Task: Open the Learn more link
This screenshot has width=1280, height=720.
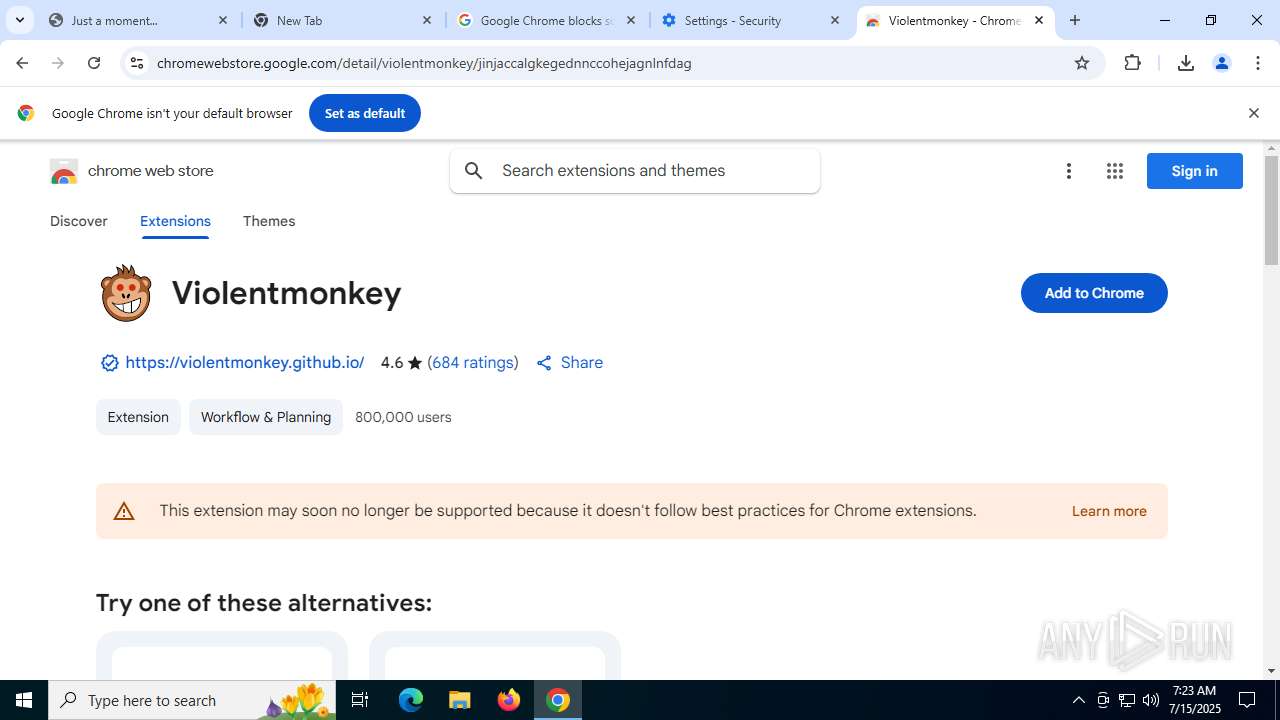Action: [1109, 511]
